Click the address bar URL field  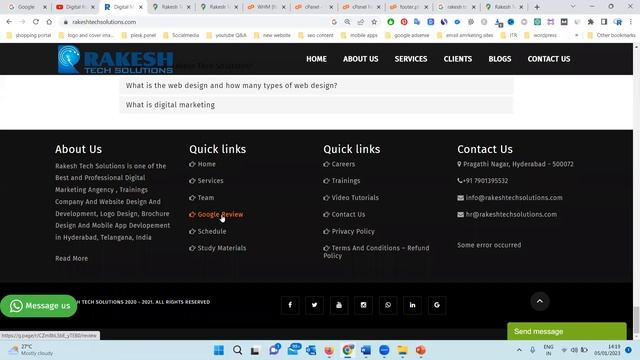coord(196,22)
